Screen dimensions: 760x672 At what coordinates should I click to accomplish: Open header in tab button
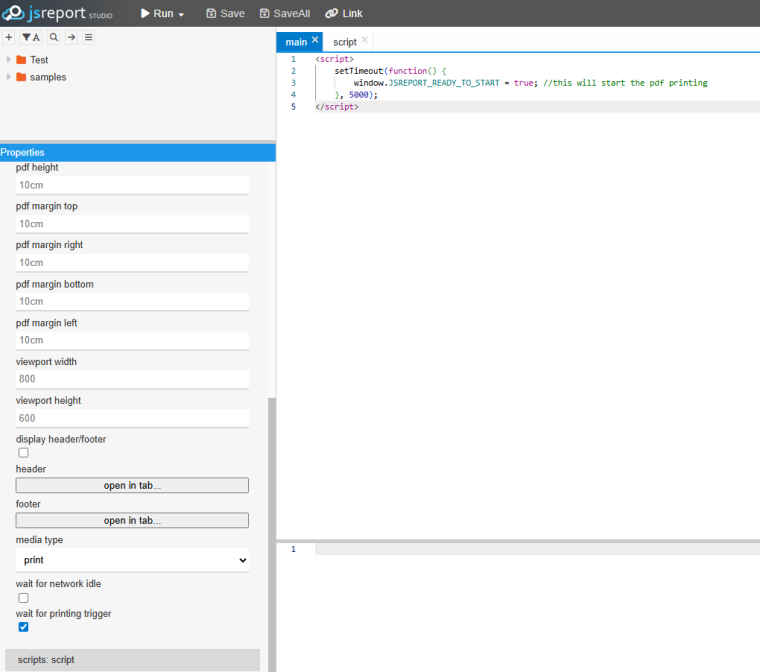pos(132,485)
